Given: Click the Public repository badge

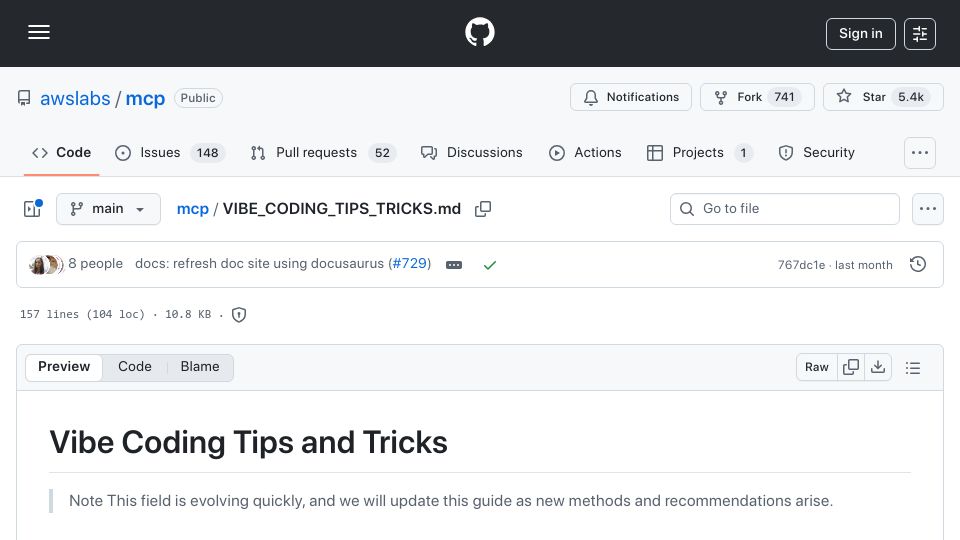Looking at the screenshot, I should (198, 98).
